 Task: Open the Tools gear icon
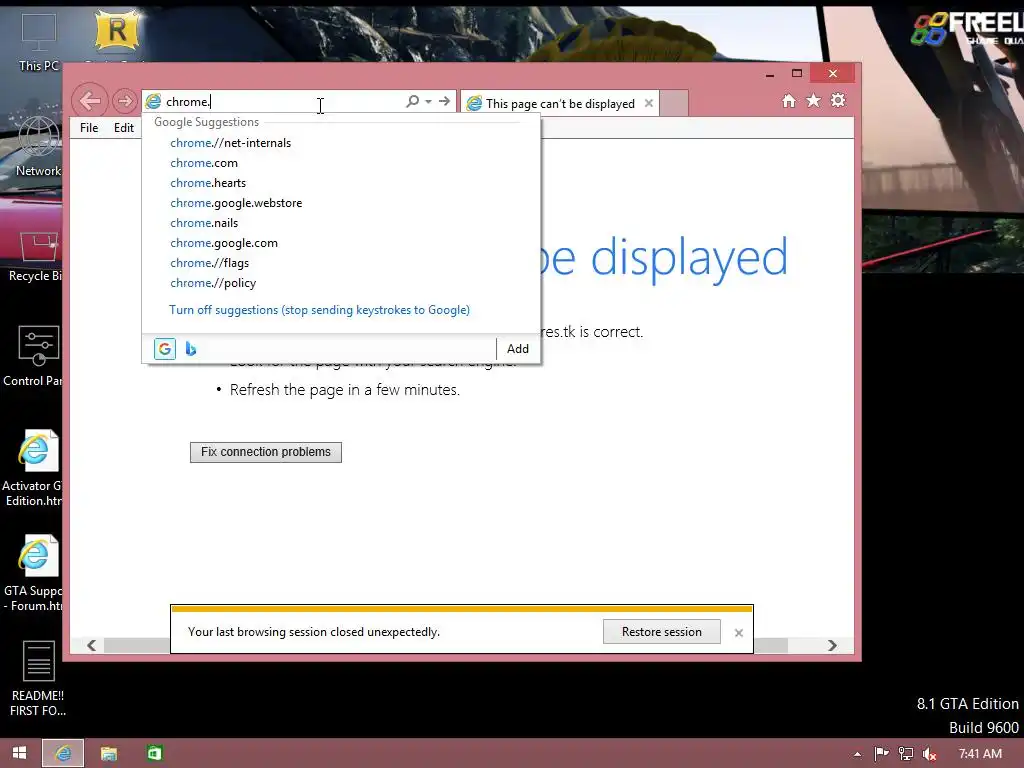[x=838, y=100]
